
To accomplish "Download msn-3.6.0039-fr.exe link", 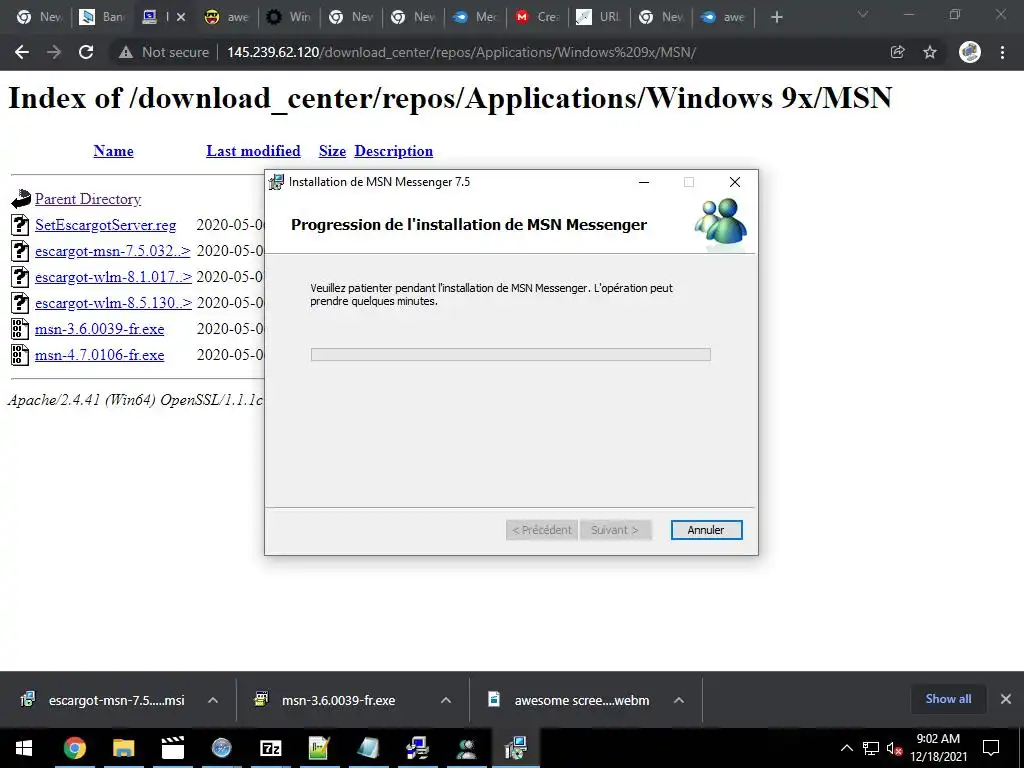I will (100, 329).
